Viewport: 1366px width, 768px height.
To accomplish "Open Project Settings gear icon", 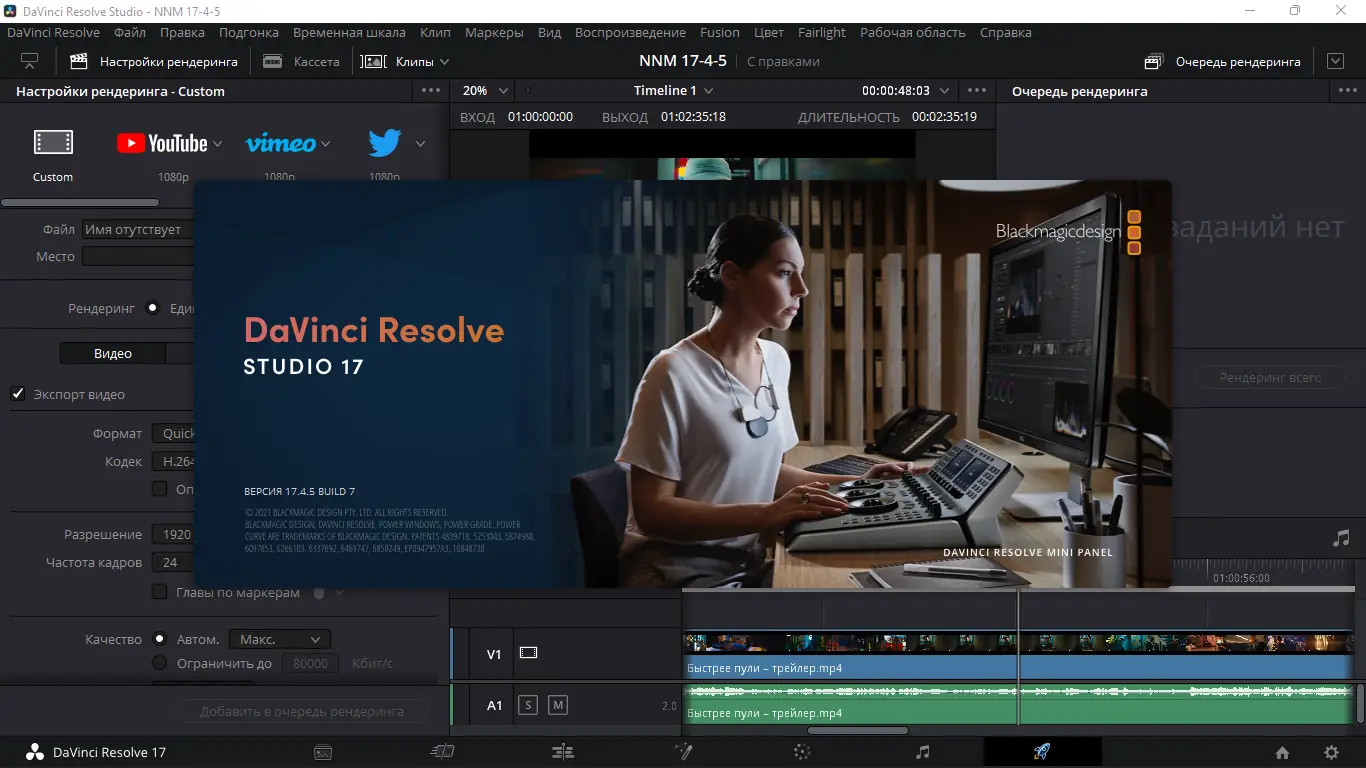I will tap(1331, 753).
